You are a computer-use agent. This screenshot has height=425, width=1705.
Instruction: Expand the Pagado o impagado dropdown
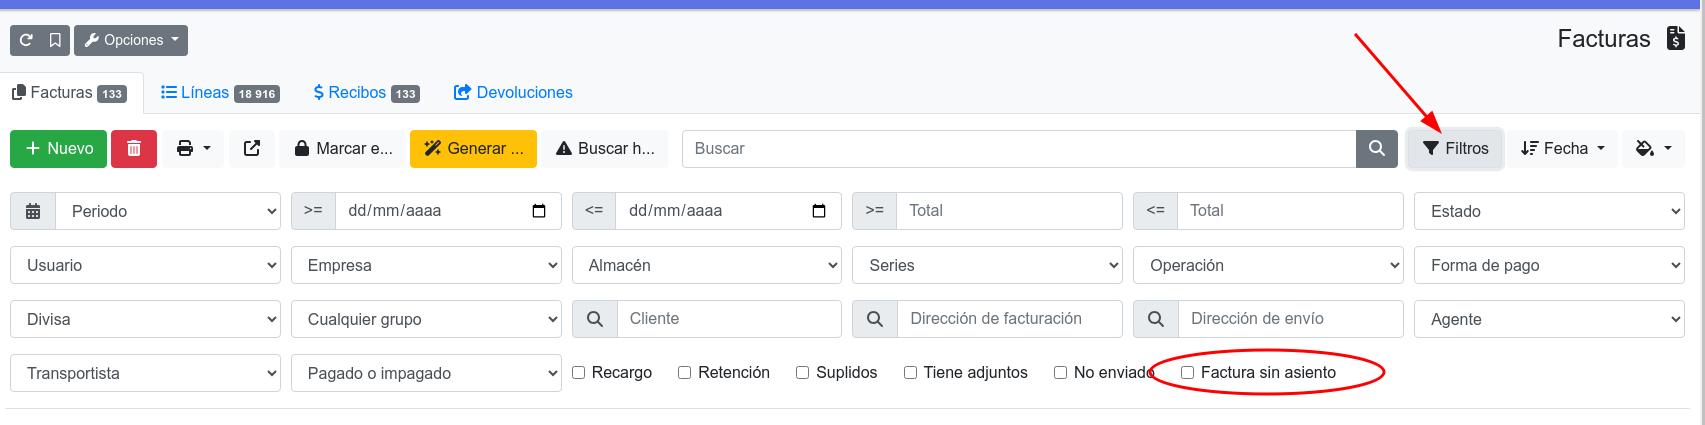coord(426,373)
